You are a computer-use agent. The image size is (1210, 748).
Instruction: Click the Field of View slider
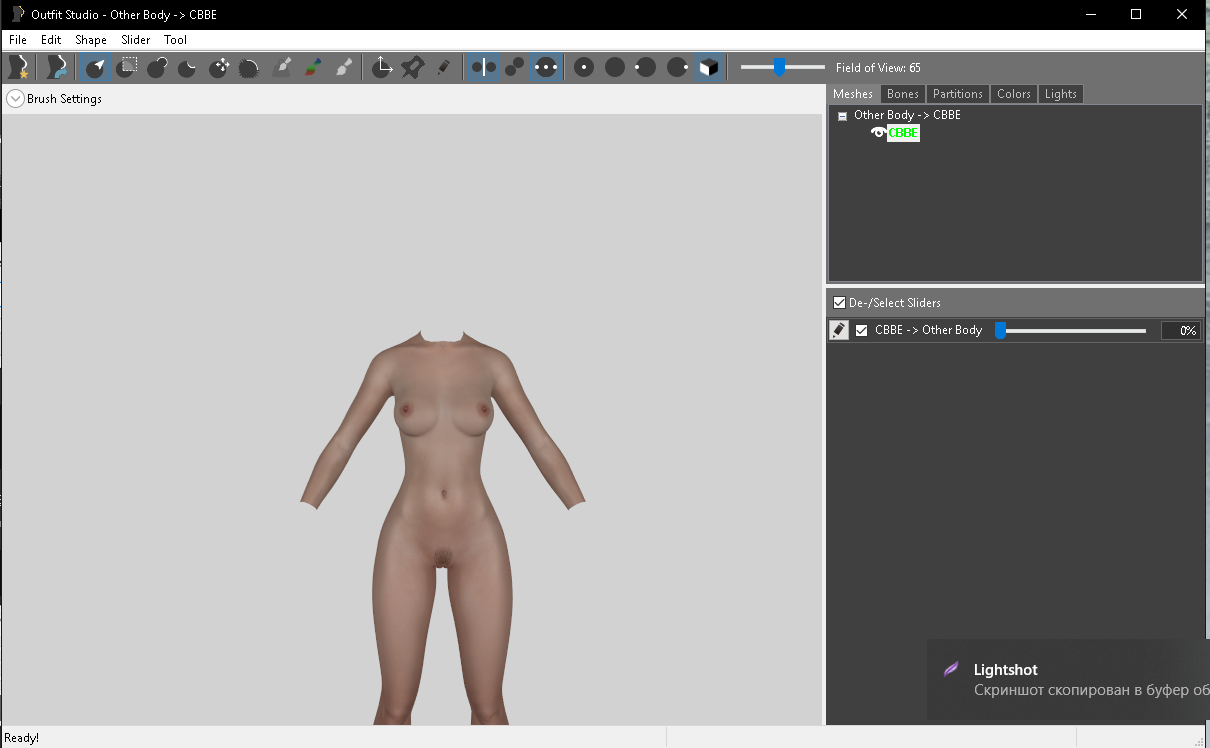(780, 67)
